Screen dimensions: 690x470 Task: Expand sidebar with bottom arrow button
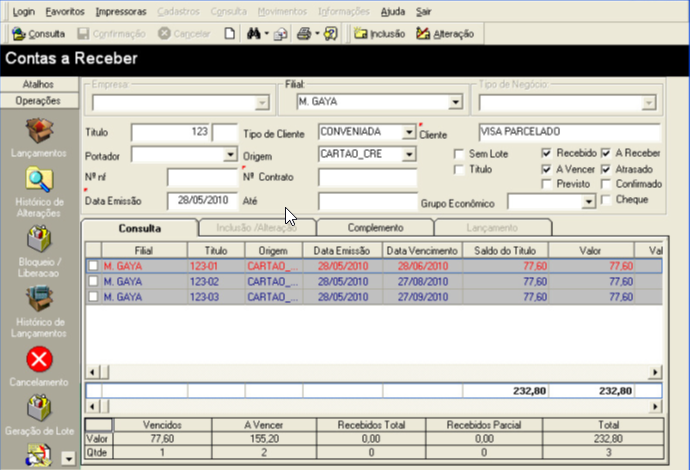68,459
